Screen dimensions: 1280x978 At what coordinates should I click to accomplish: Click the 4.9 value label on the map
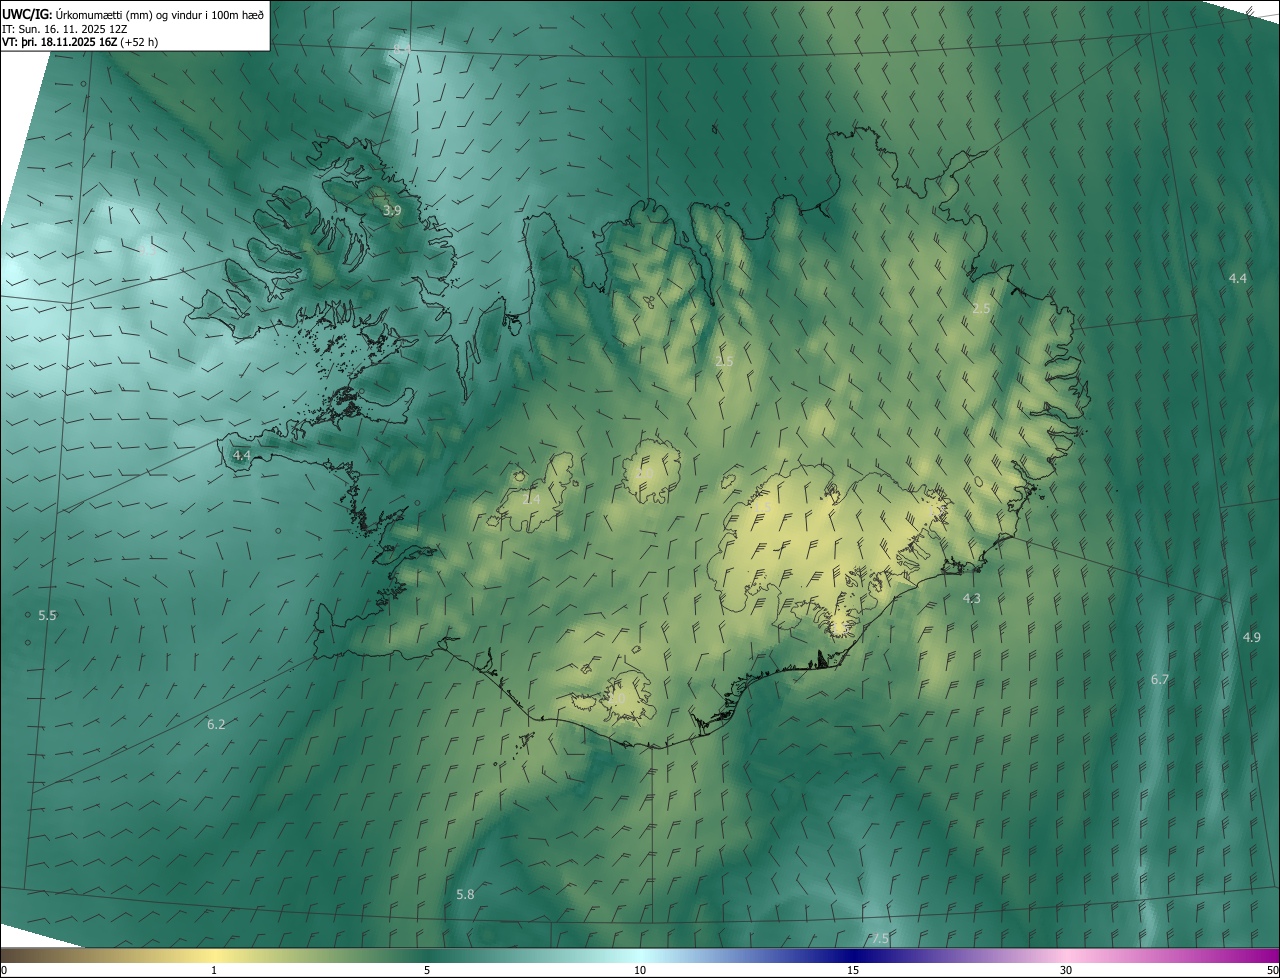[x=1252, y=637]
